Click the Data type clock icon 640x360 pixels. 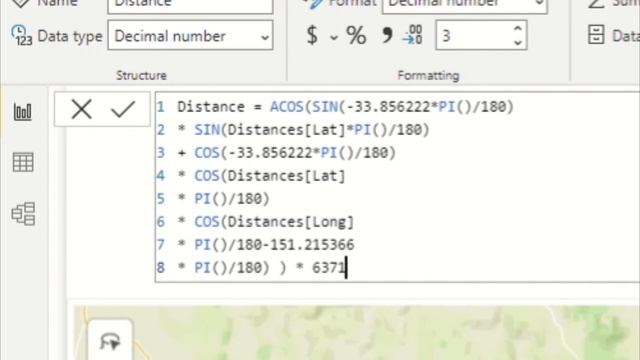point(22,36)
